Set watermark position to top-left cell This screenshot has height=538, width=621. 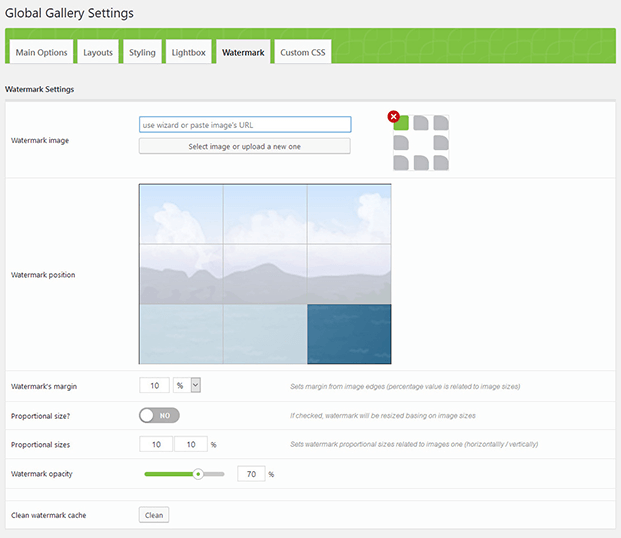coord(181,214)
